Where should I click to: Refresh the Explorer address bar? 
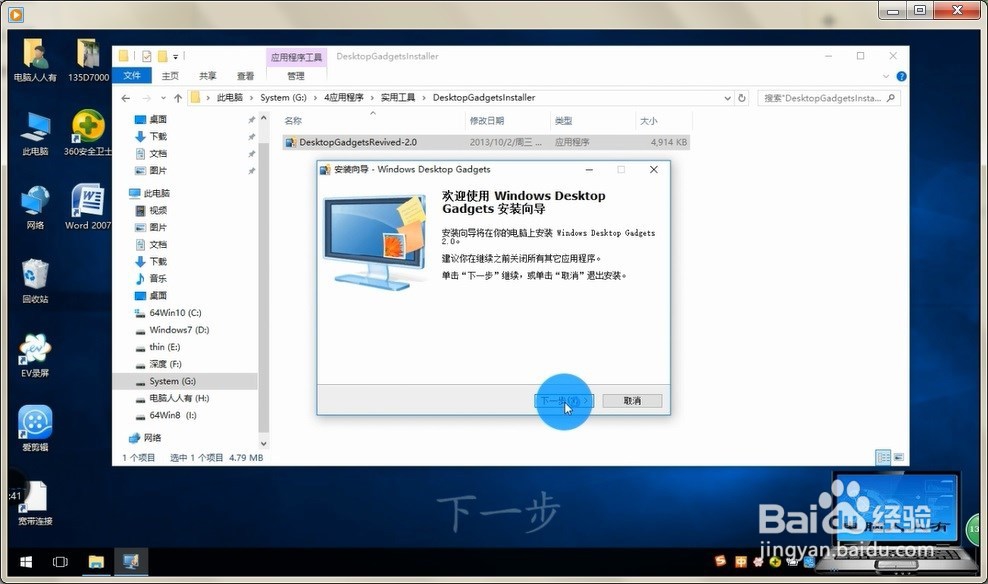coord(742,98)
